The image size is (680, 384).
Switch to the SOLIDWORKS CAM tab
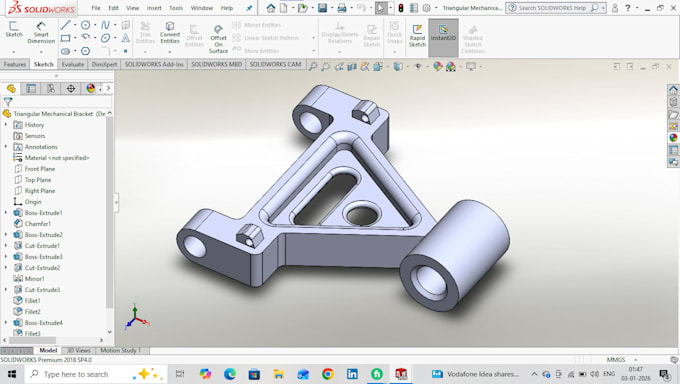[275, 64]
